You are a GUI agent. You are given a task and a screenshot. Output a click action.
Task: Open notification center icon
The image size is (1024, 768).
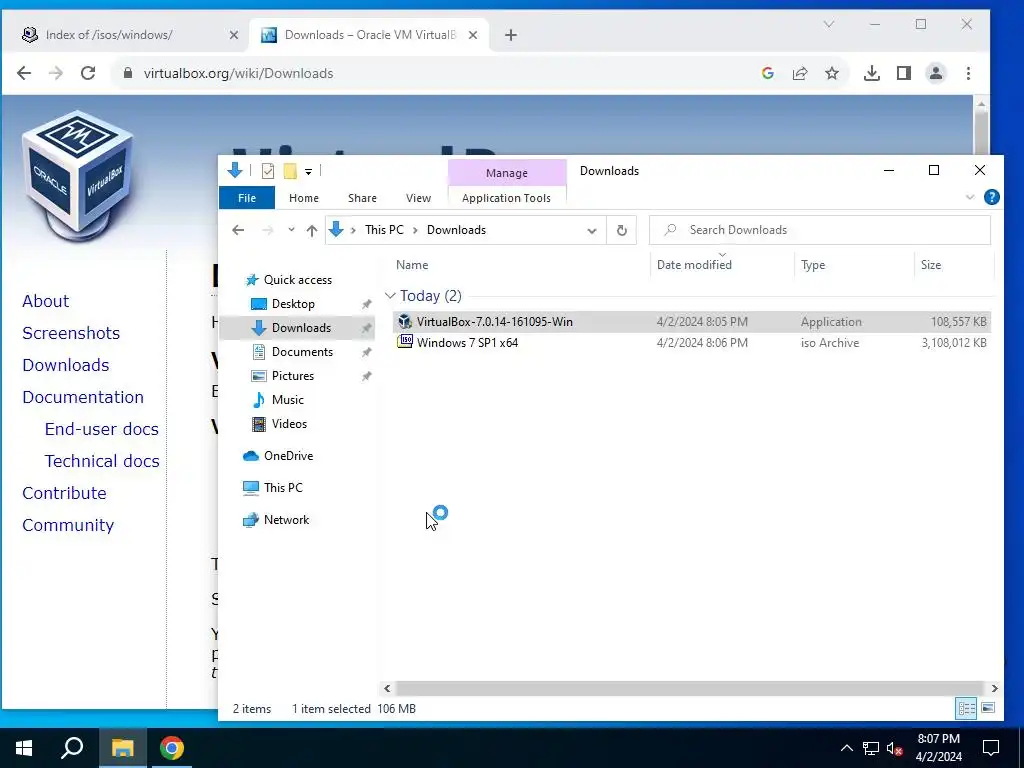[x=991, y=748]
